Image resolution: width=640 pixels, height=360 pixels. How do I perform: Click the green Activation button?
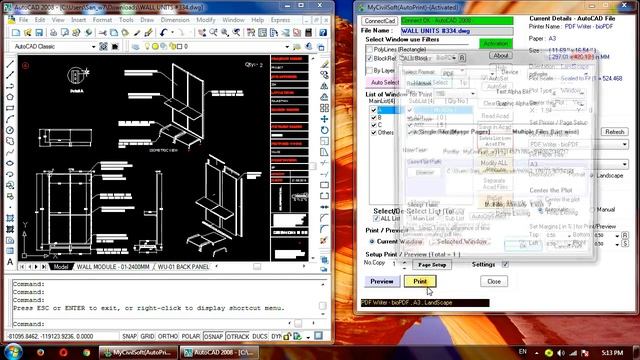496,43
